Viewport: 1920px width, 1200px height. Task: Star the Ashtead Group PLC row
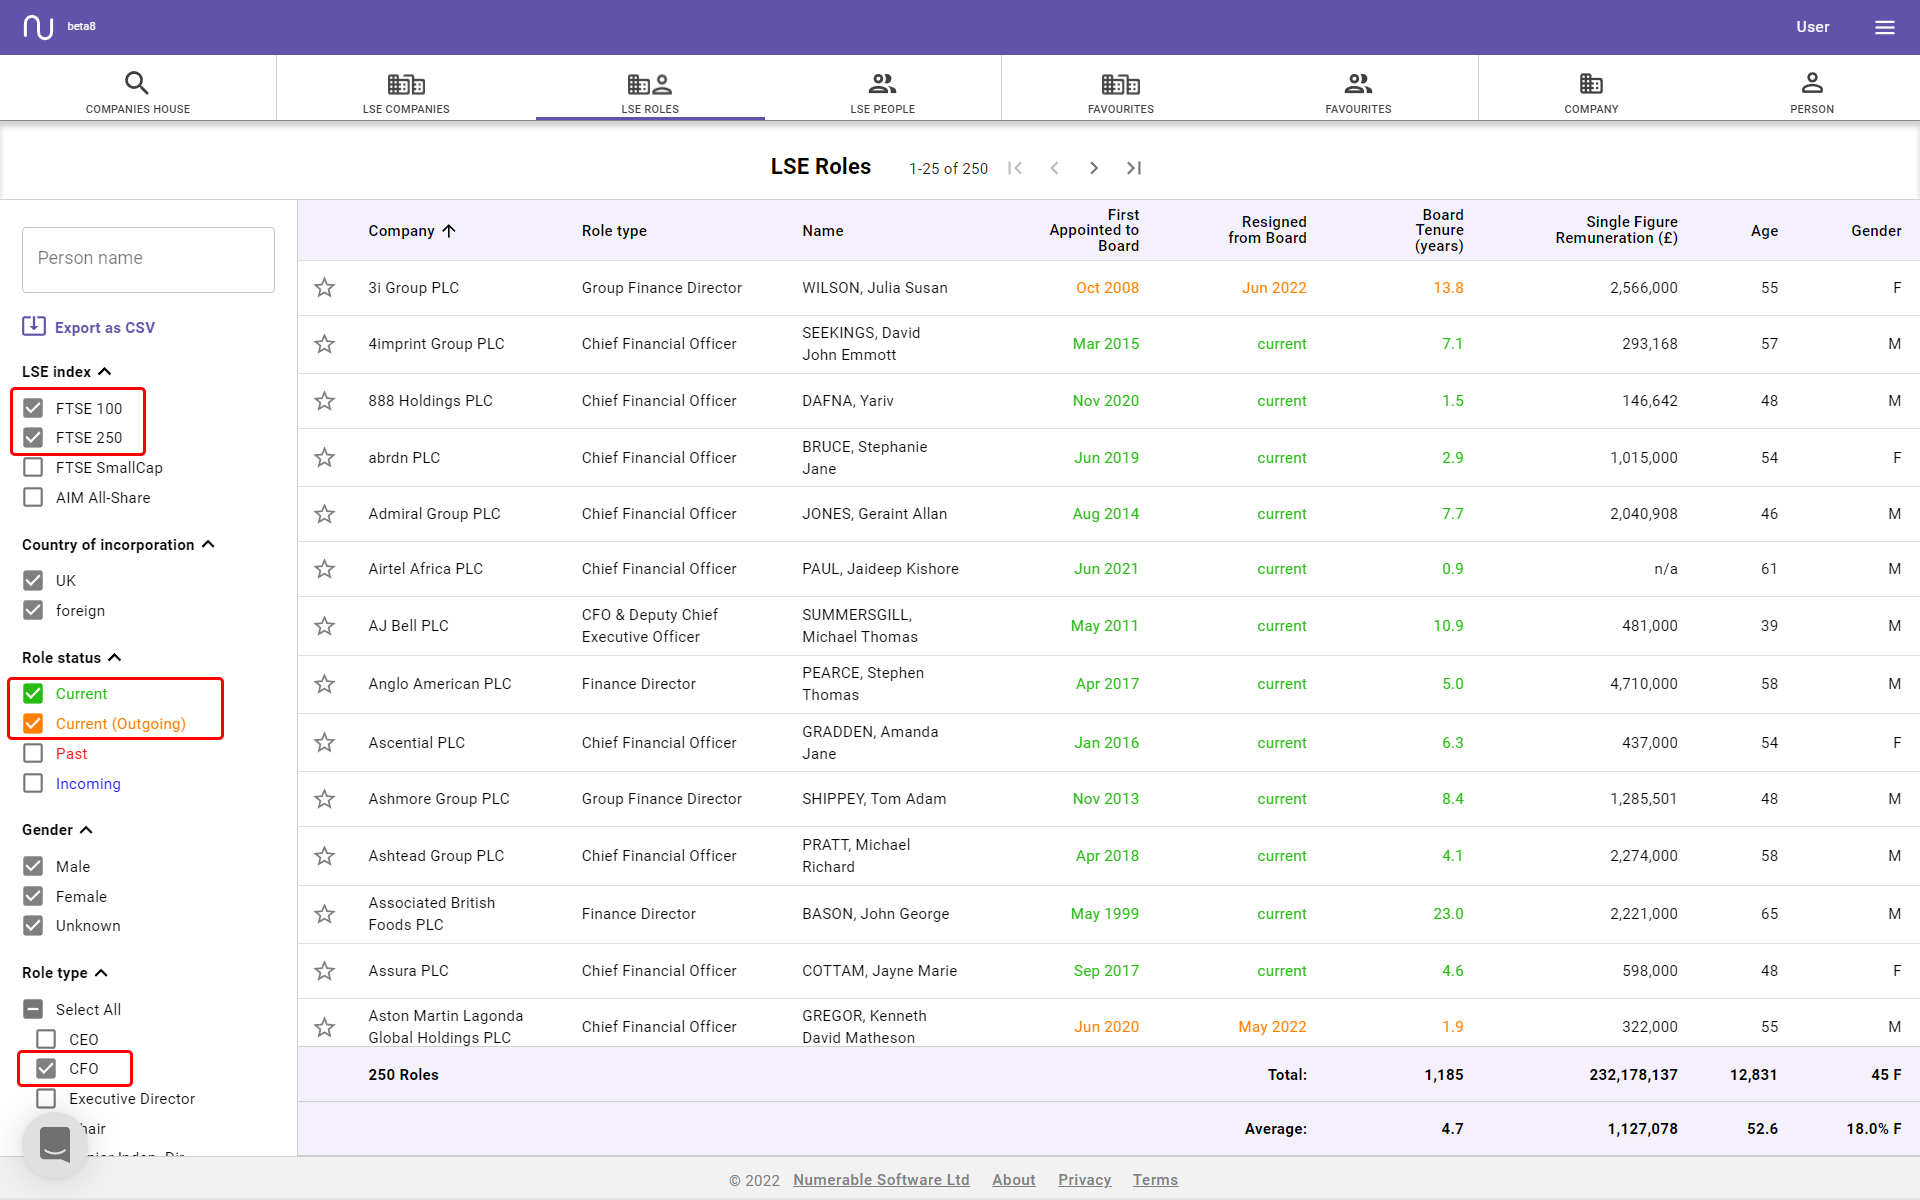pyautogui.click(x=325, y=856)
